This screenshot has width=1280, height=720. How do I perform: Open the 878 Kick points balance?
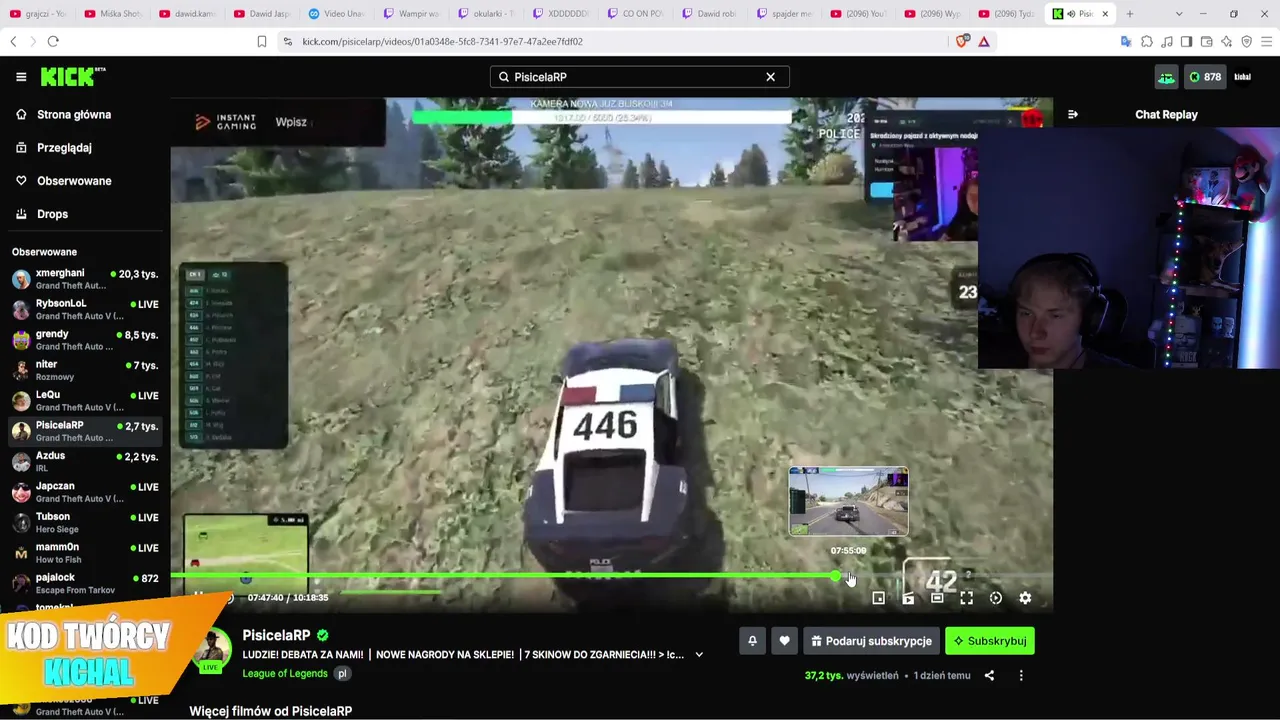[1204, 77]
